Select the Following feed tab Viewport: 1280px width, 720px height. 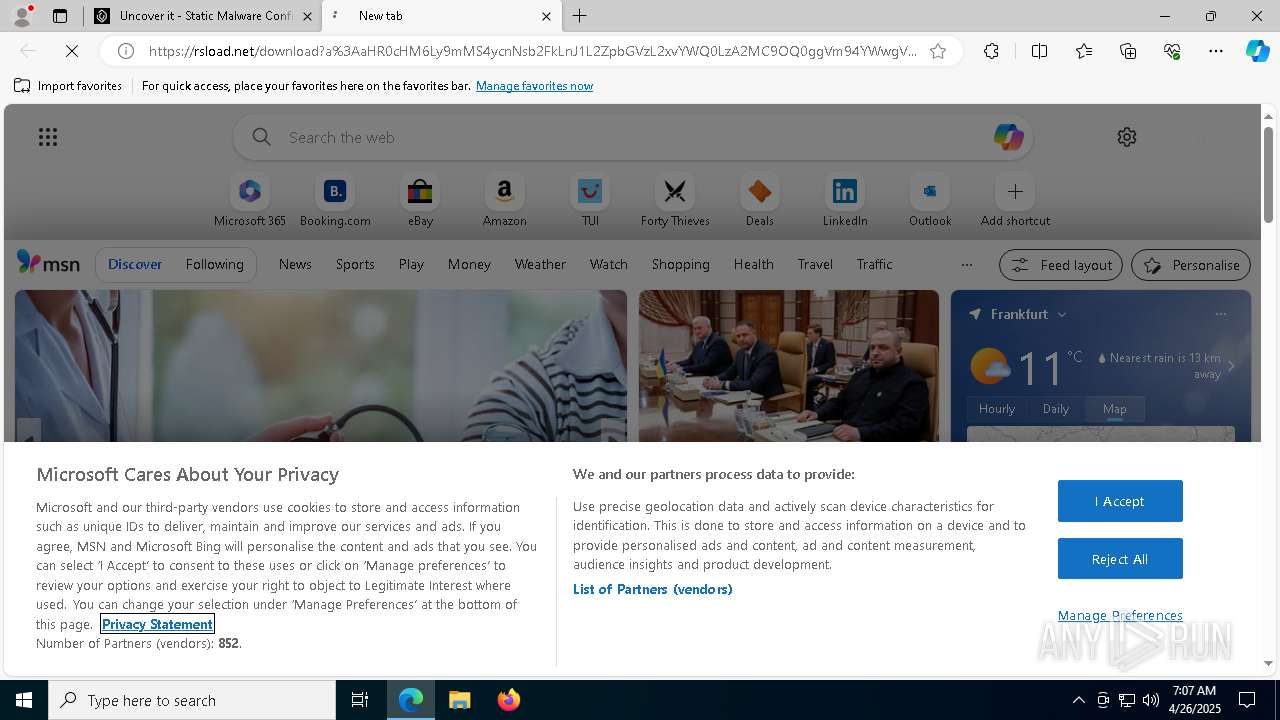(214, 265)
